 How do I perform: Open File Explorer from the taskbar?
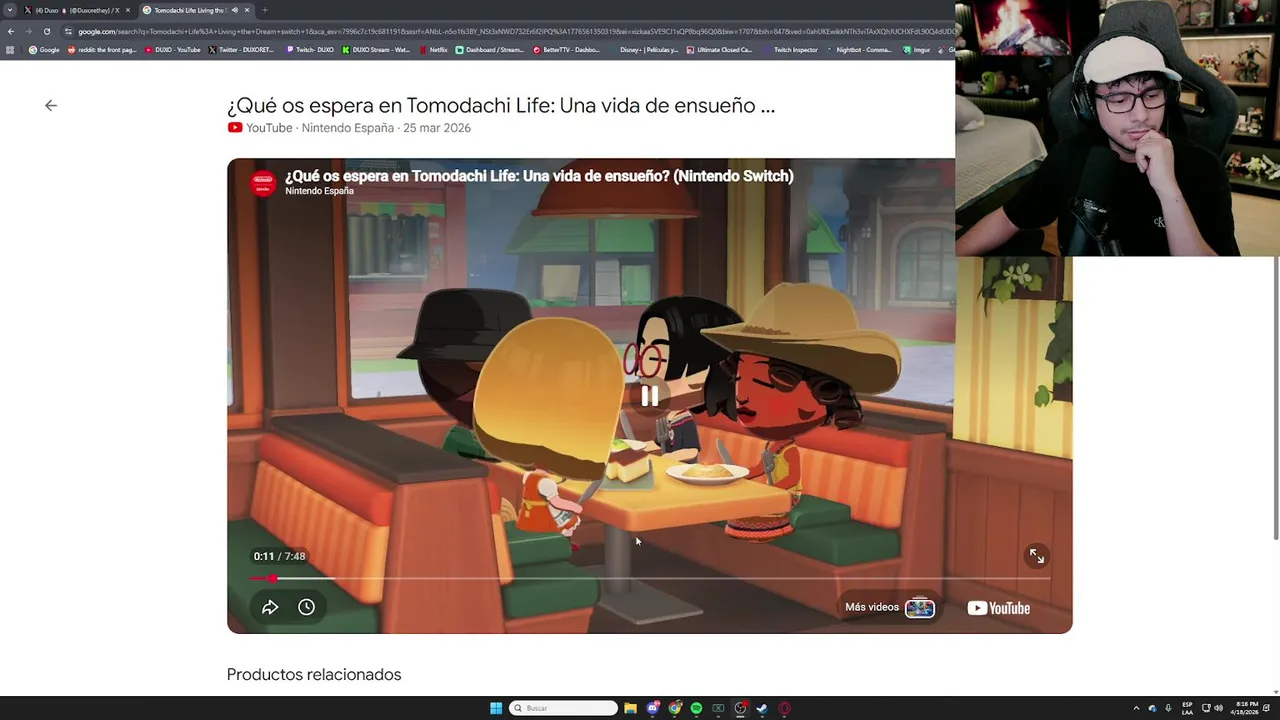click(630, 708)
